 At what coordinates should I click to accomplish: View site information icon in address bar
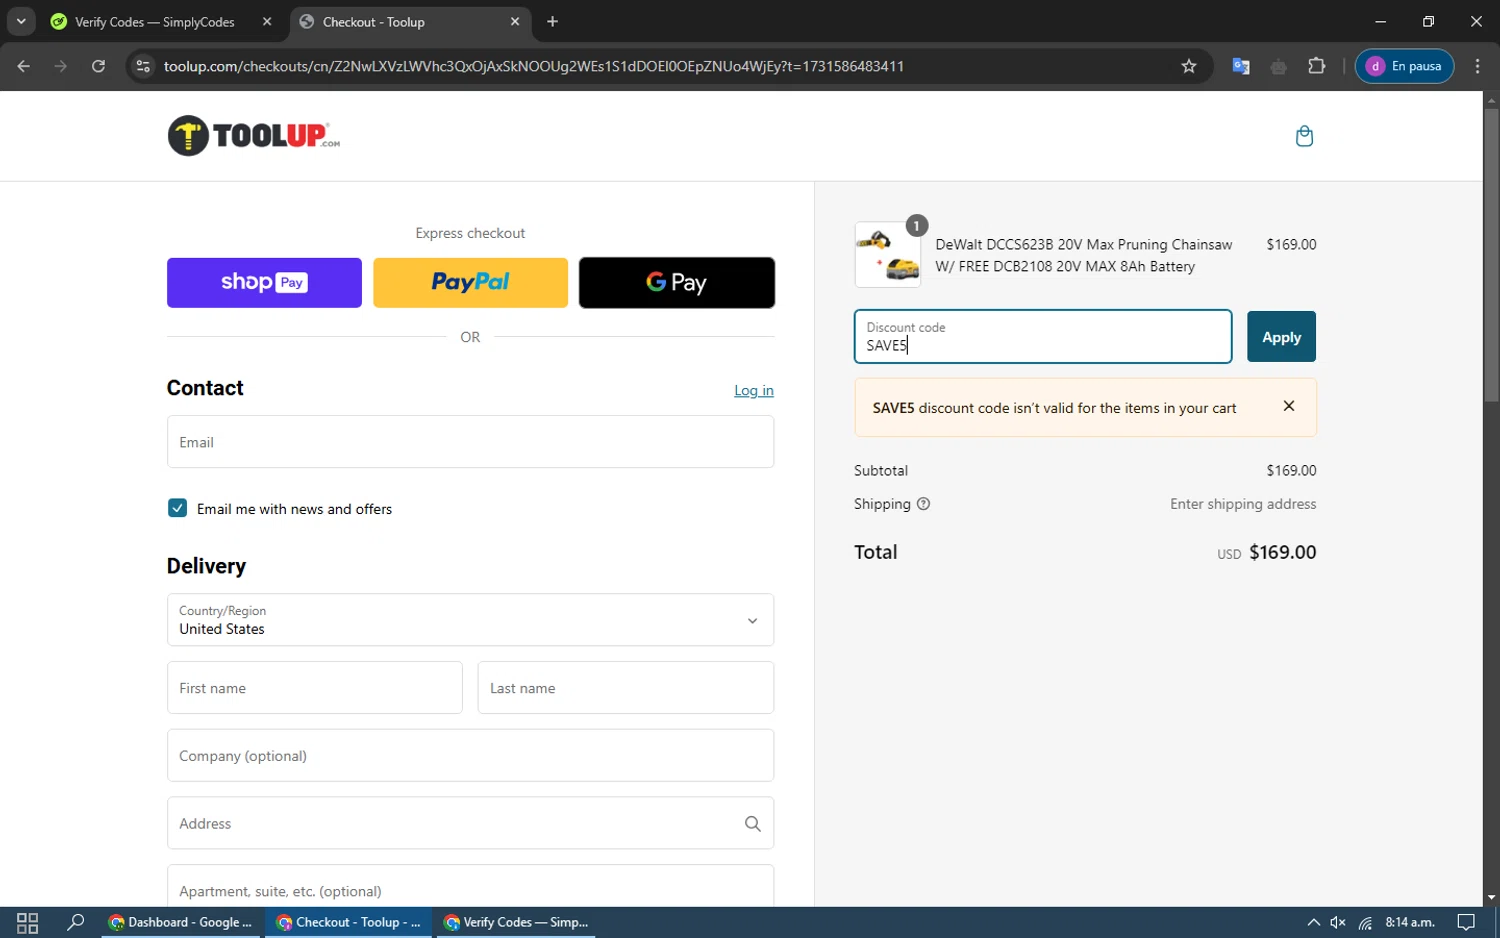pyautogui.click(x=143, y=66)
